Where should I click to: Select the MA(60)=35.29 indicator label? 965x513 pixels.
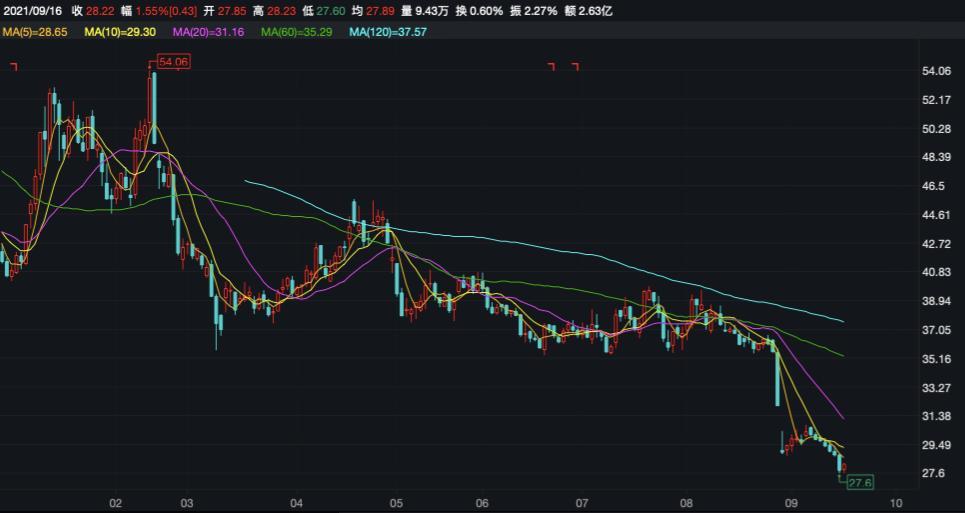tap(297, 31)
